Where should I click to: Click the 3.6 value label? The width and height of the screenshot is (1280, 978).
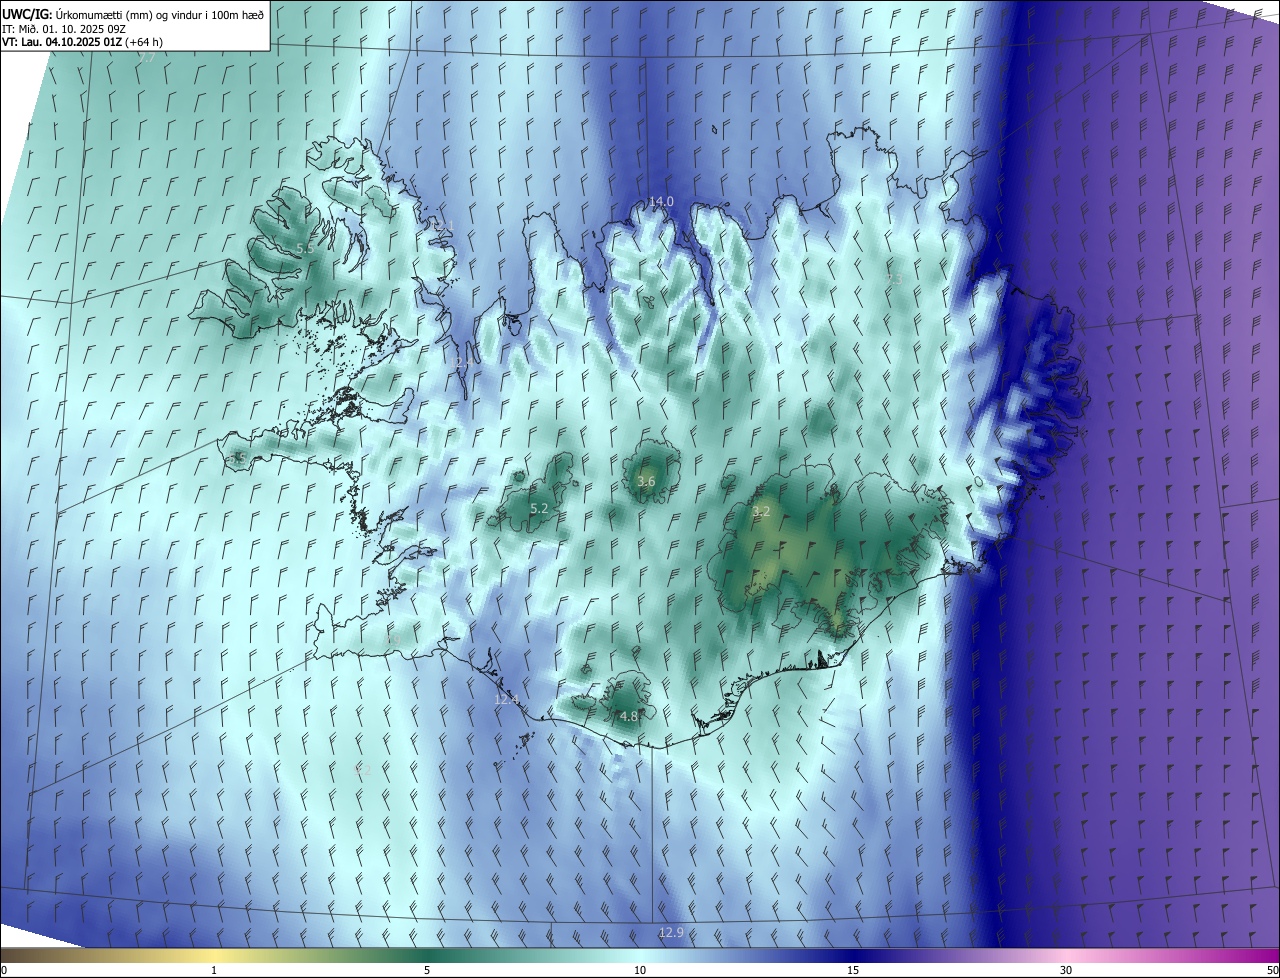click(x=646, y=481)
